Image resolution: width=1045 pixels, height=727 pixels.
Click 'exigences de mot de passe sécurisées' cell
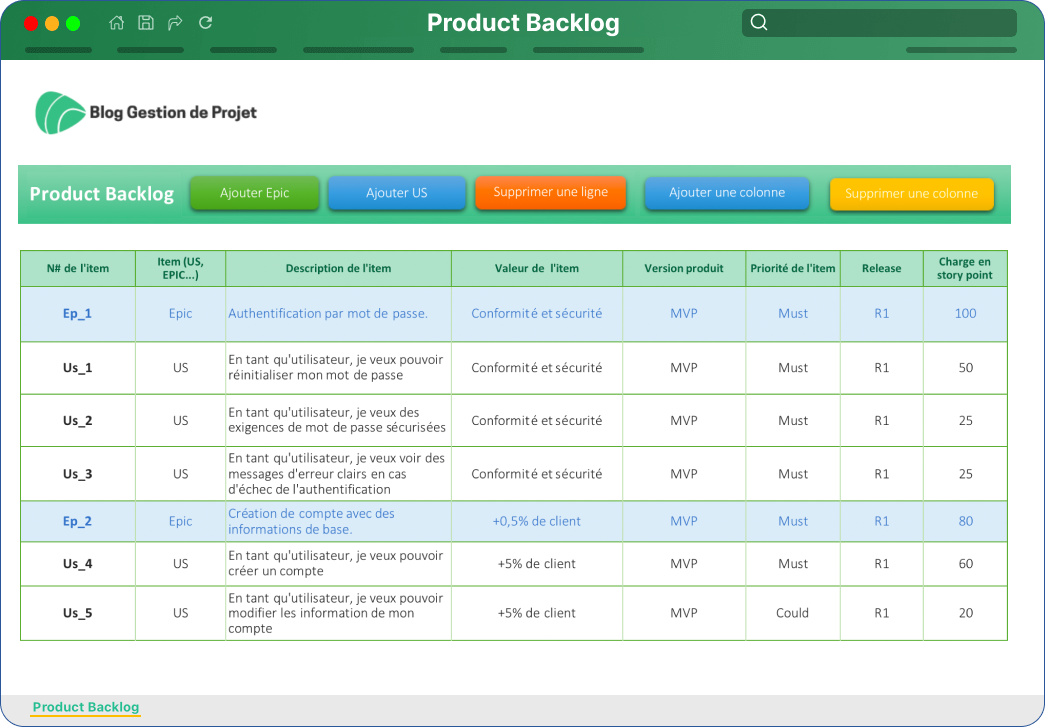point(339,420)
